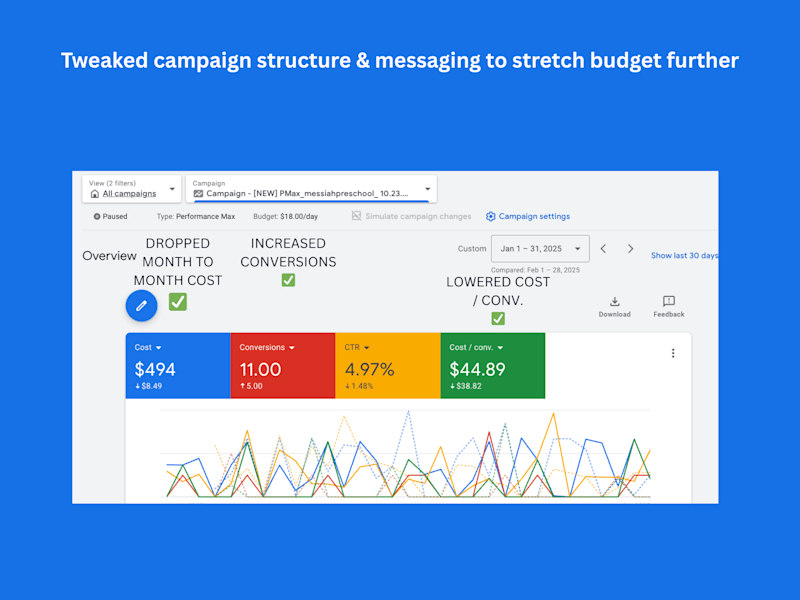Click the 5.00 conversions change value
The width and height of the screenshot is (800, 600).
[x=254, y=386]
